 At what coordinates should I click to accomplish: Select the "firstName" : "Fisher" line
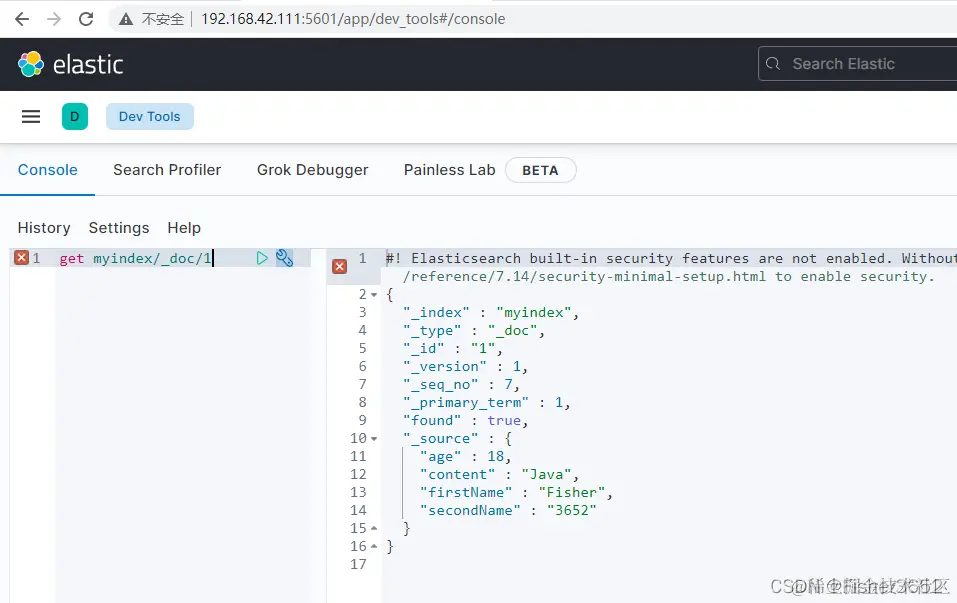pos(516,493)
